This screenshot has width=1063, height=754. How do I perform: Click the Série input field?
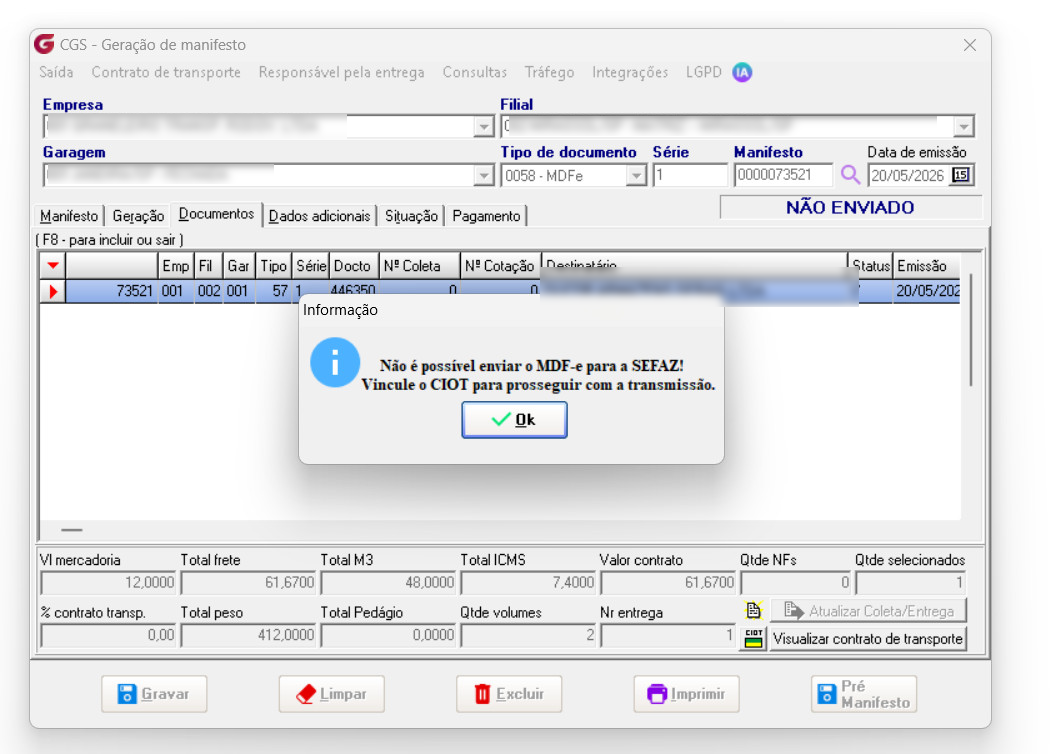pos(689,176)
